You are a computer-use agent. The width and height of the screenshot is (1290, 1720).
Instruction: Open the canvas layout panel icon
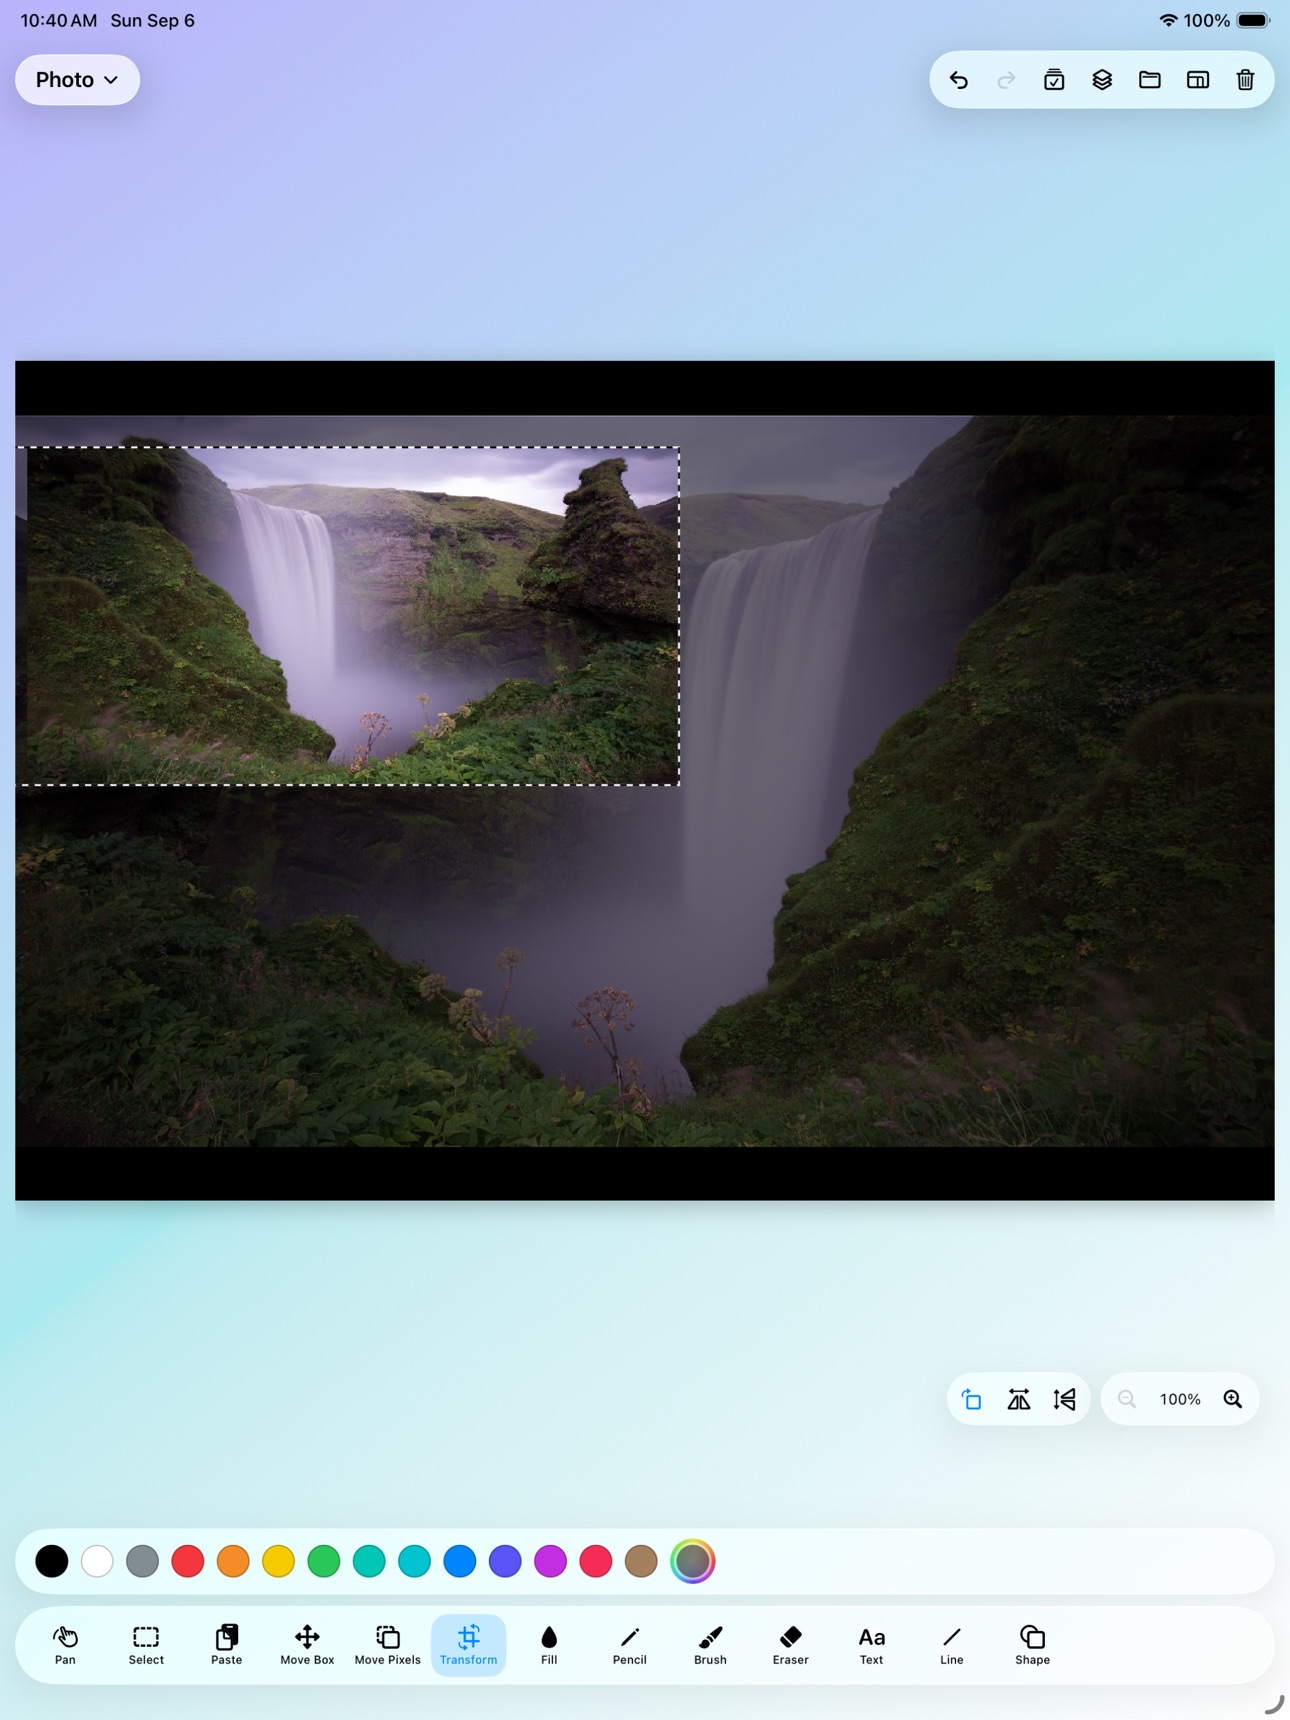[1198, 80]
